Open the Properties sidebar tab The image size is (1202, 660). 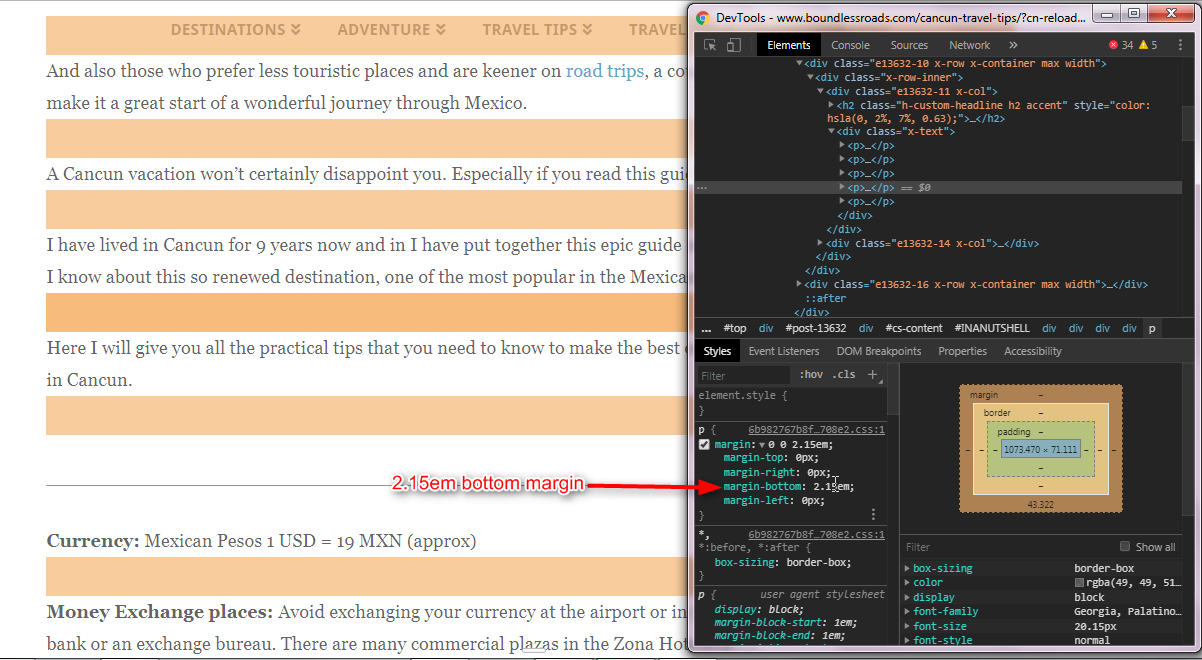[x=963, y=351]
